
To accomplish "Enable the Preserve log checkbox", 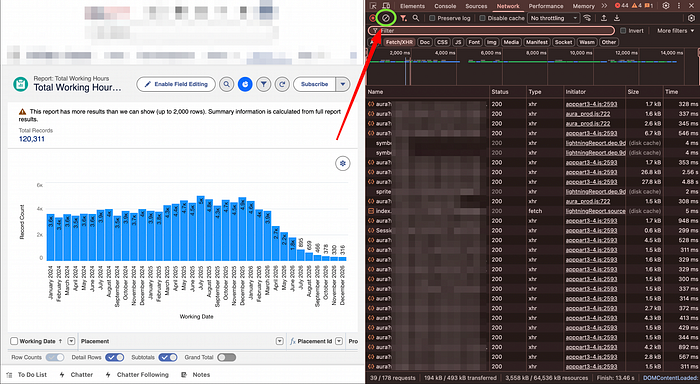I will pos(432,18).
